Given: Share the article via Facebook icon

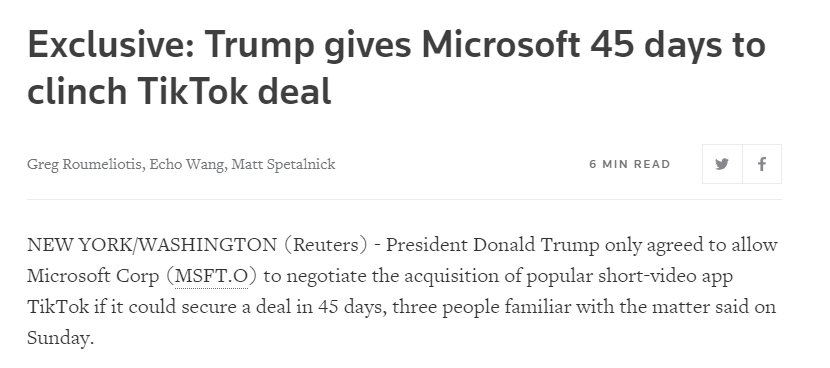Looking at the screenshot, I should coord(762,164).
